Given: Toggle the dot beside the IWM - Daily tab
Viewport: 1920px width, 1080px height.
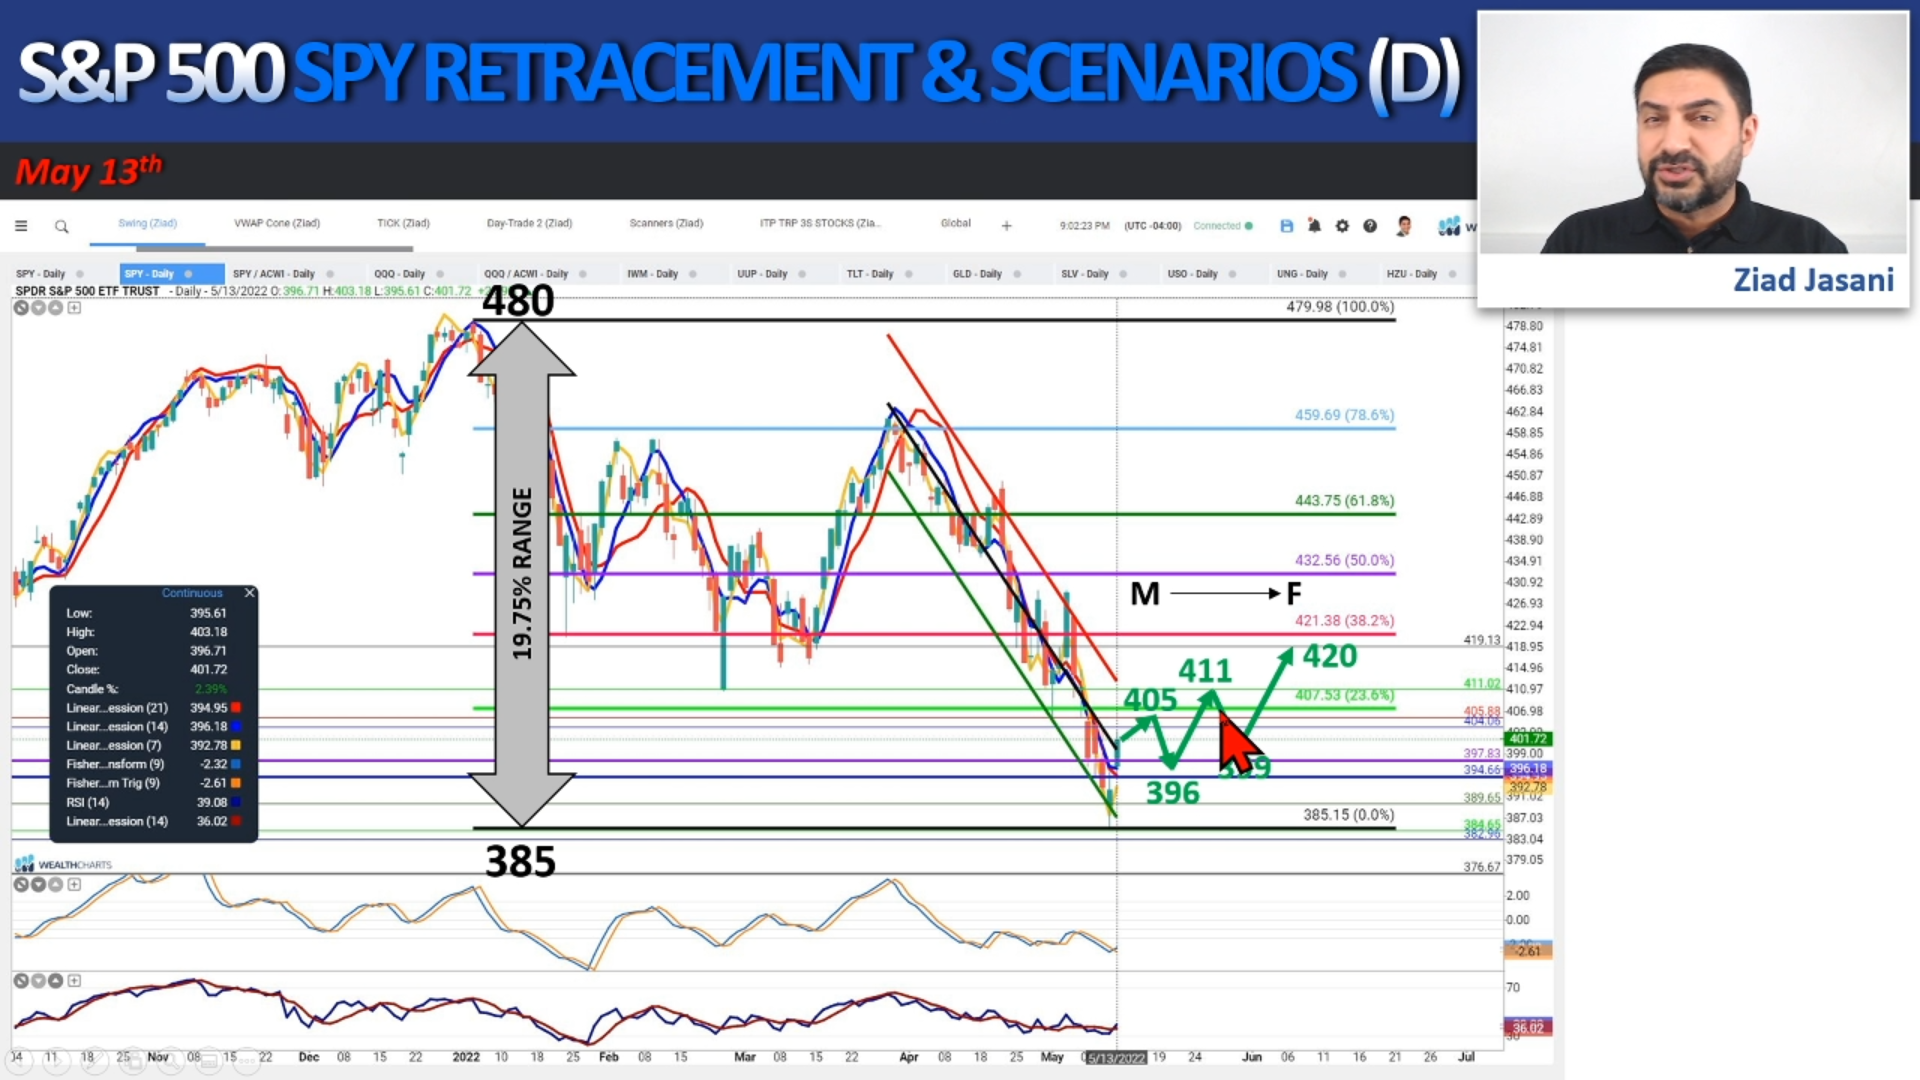Looking at the screenshot, I should click(692, 274).
